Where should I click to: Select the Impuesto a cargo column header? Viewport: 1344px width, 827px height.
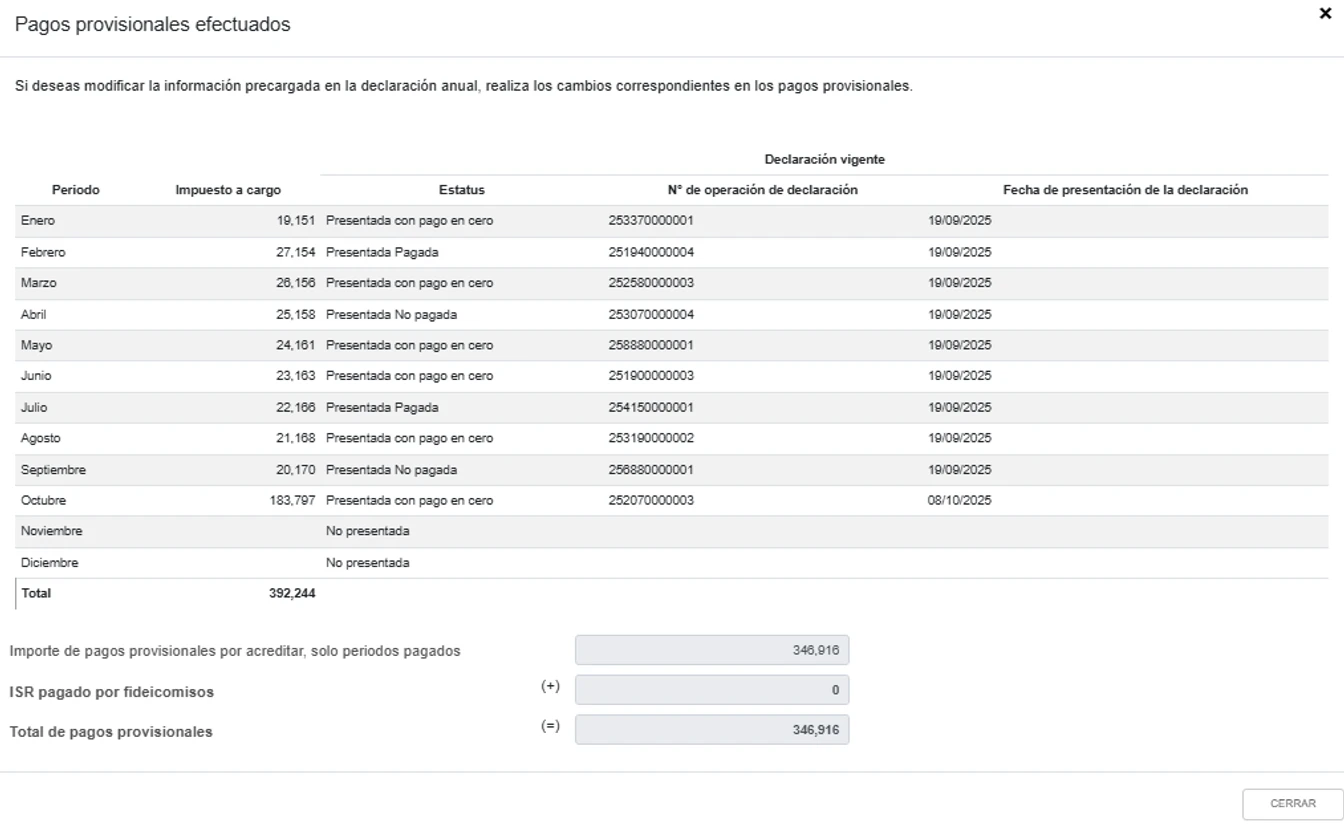click(228, 190)
